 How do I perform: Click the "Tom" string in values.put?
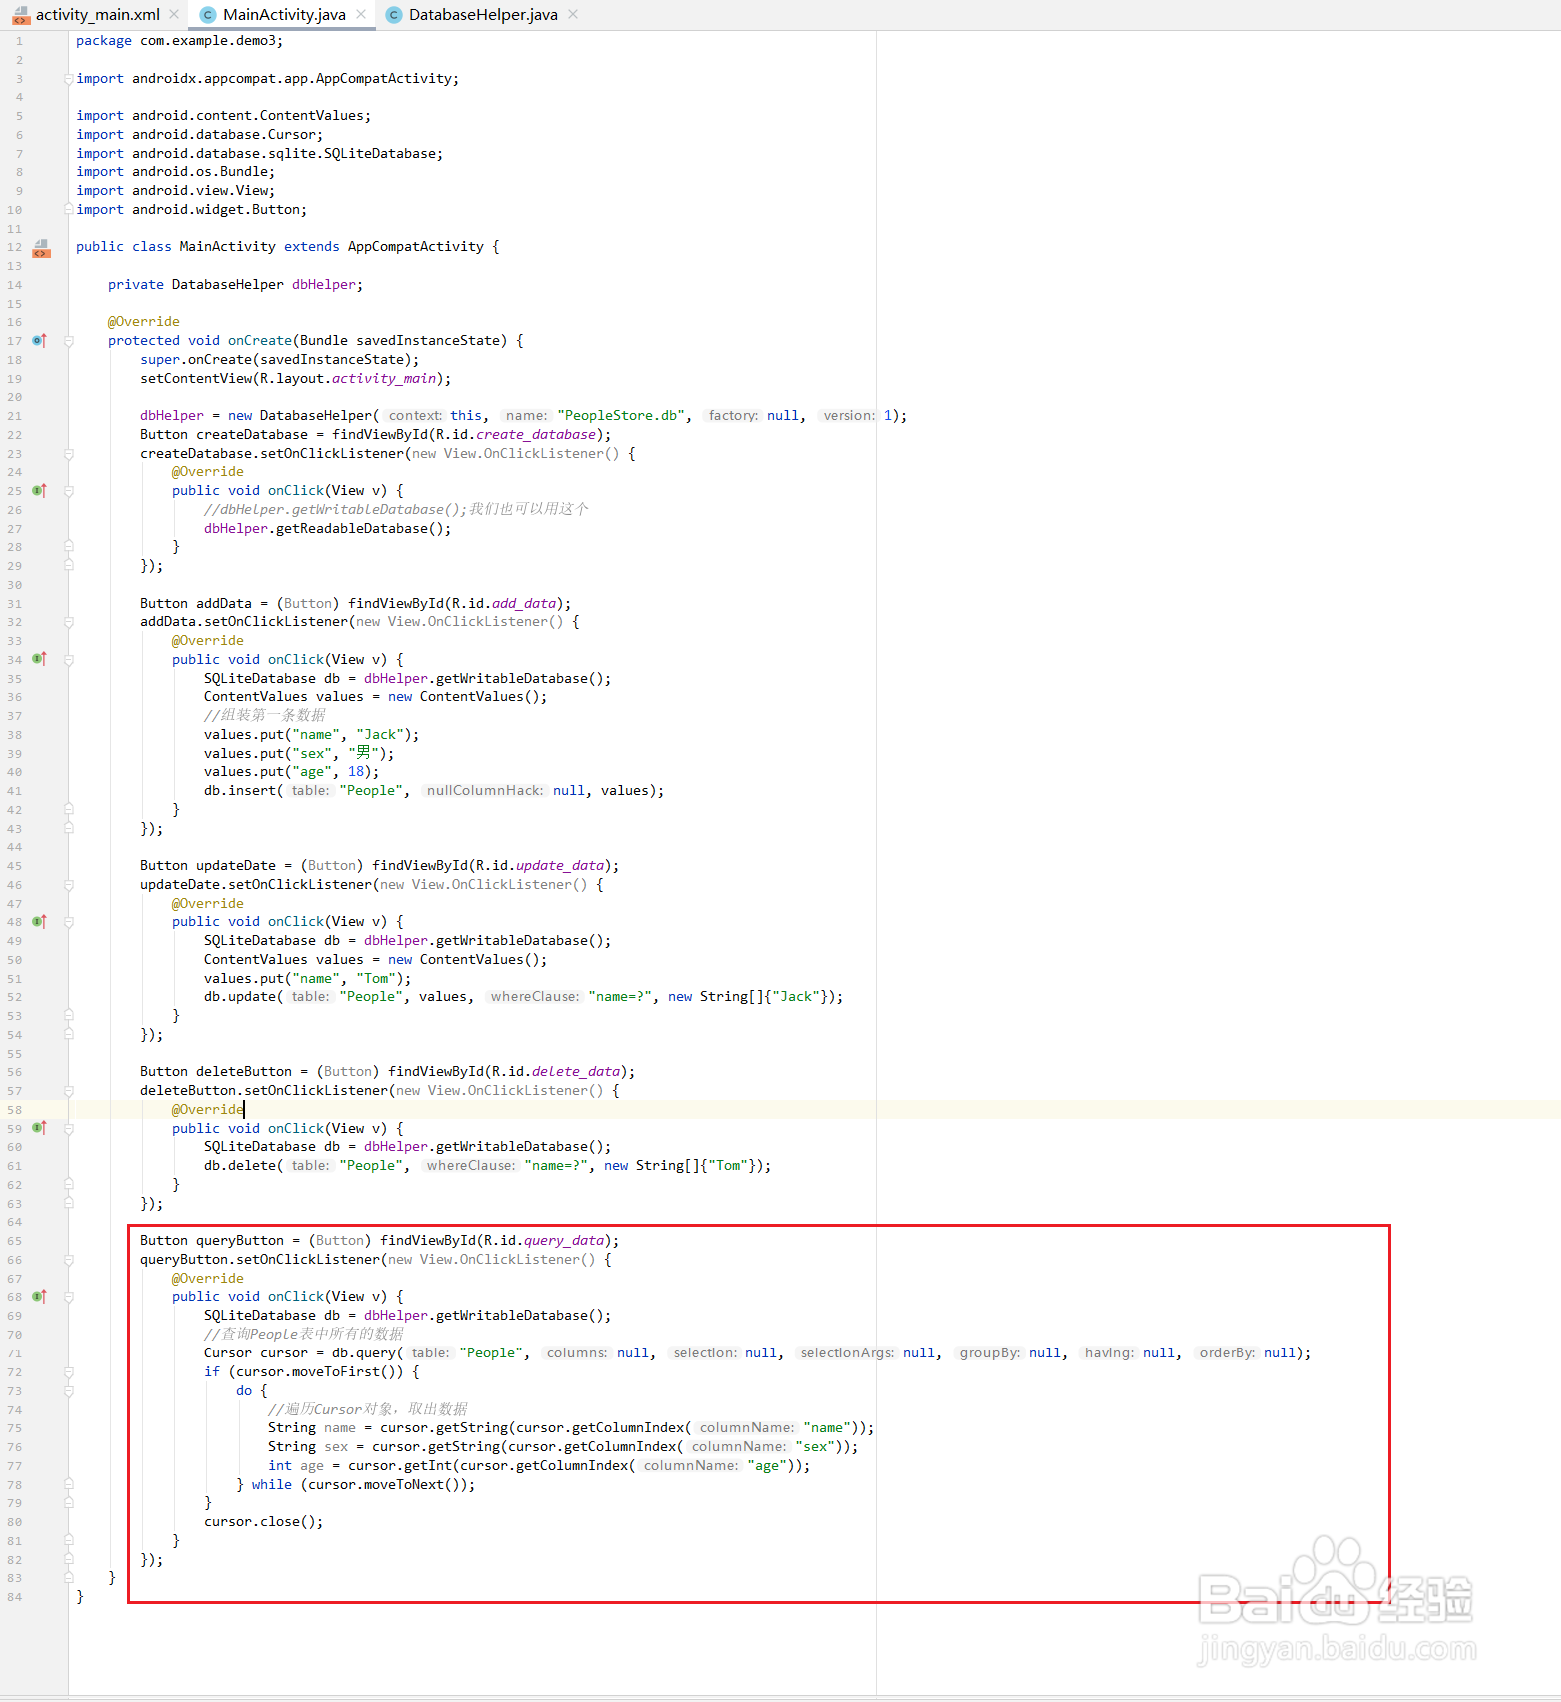(376, 979)
